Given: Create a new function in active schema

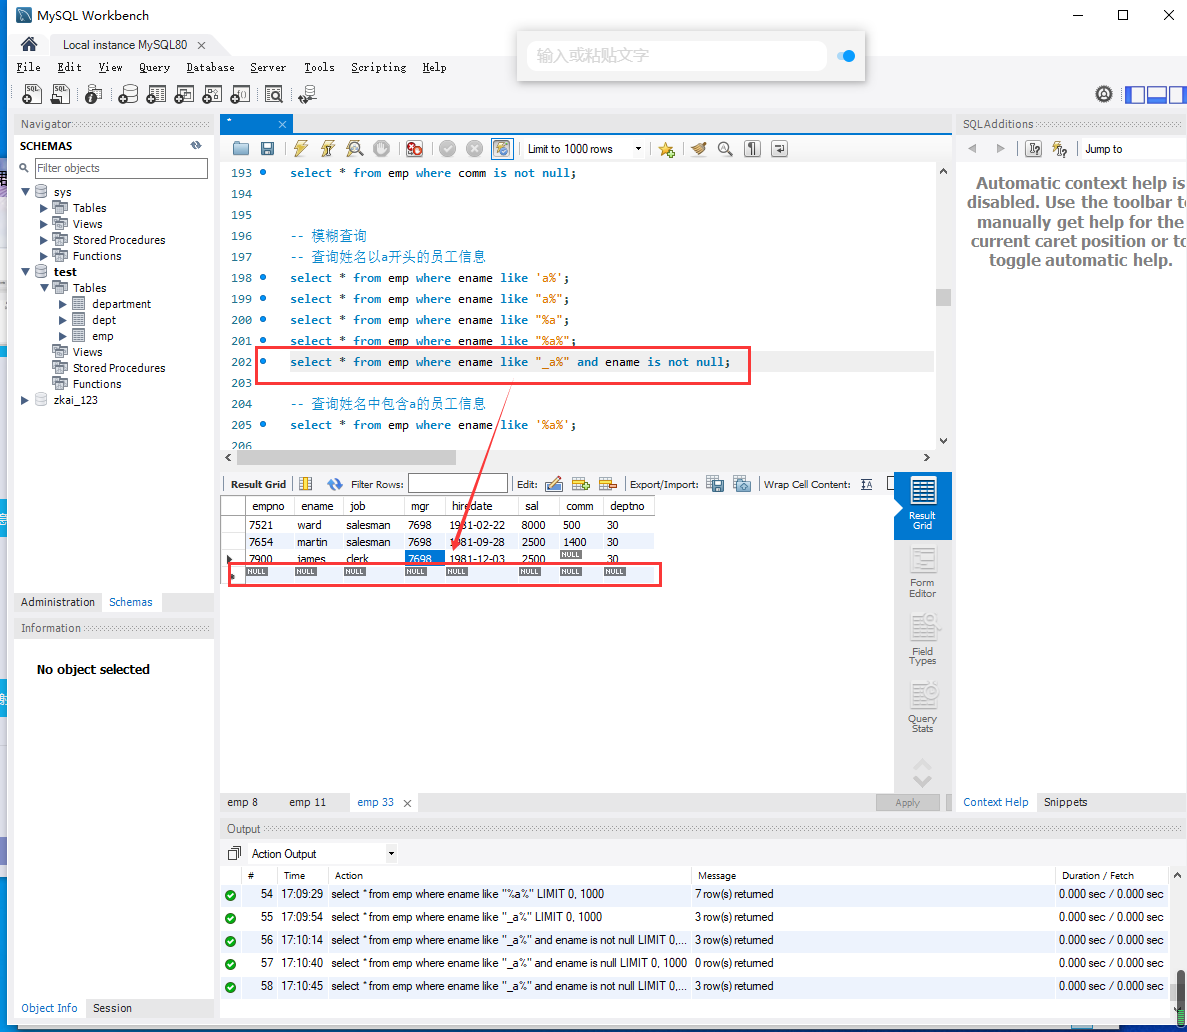Looking at the screenshot, I should pyautogui.click(x=240, y=94).
